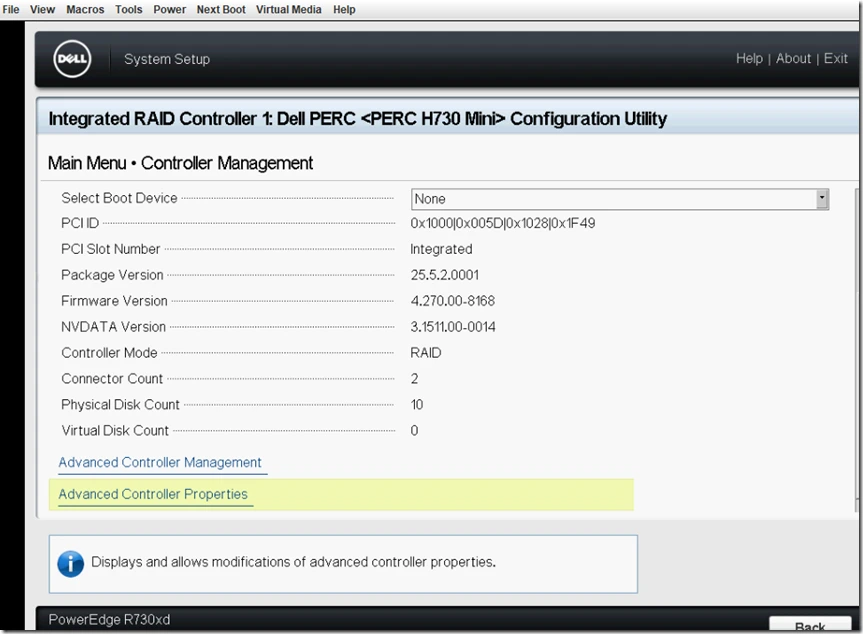Click the Select Boot Device label
863x634 pixels.
click(119, 198)
